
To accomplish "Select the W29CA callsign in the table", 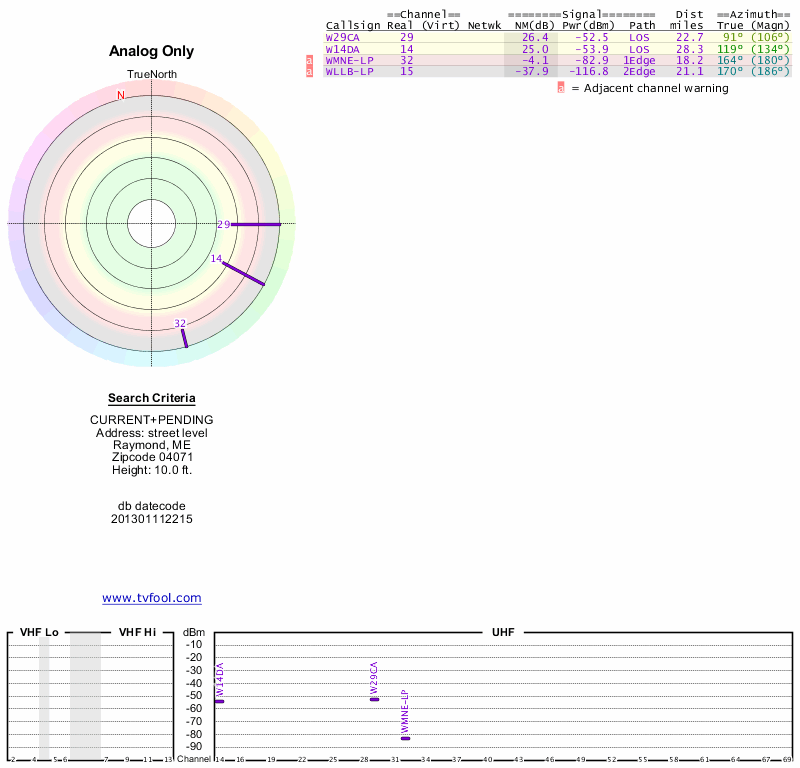I will [344, 37].
